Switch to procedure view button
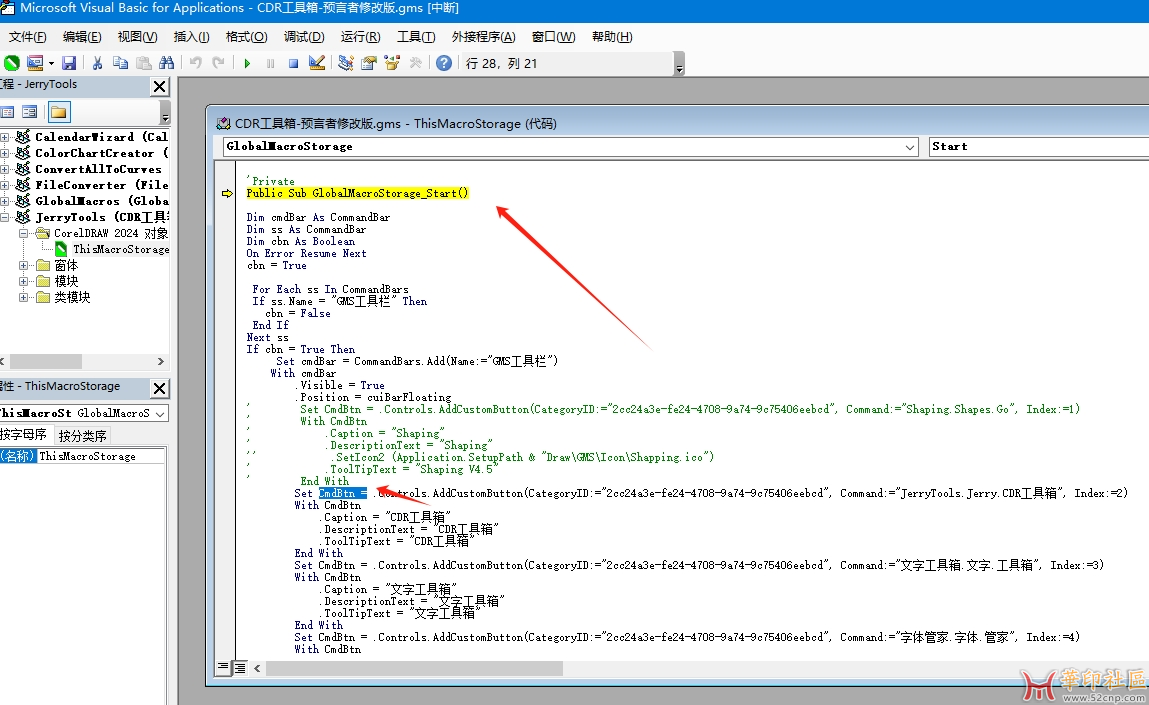 pos(223,667)
